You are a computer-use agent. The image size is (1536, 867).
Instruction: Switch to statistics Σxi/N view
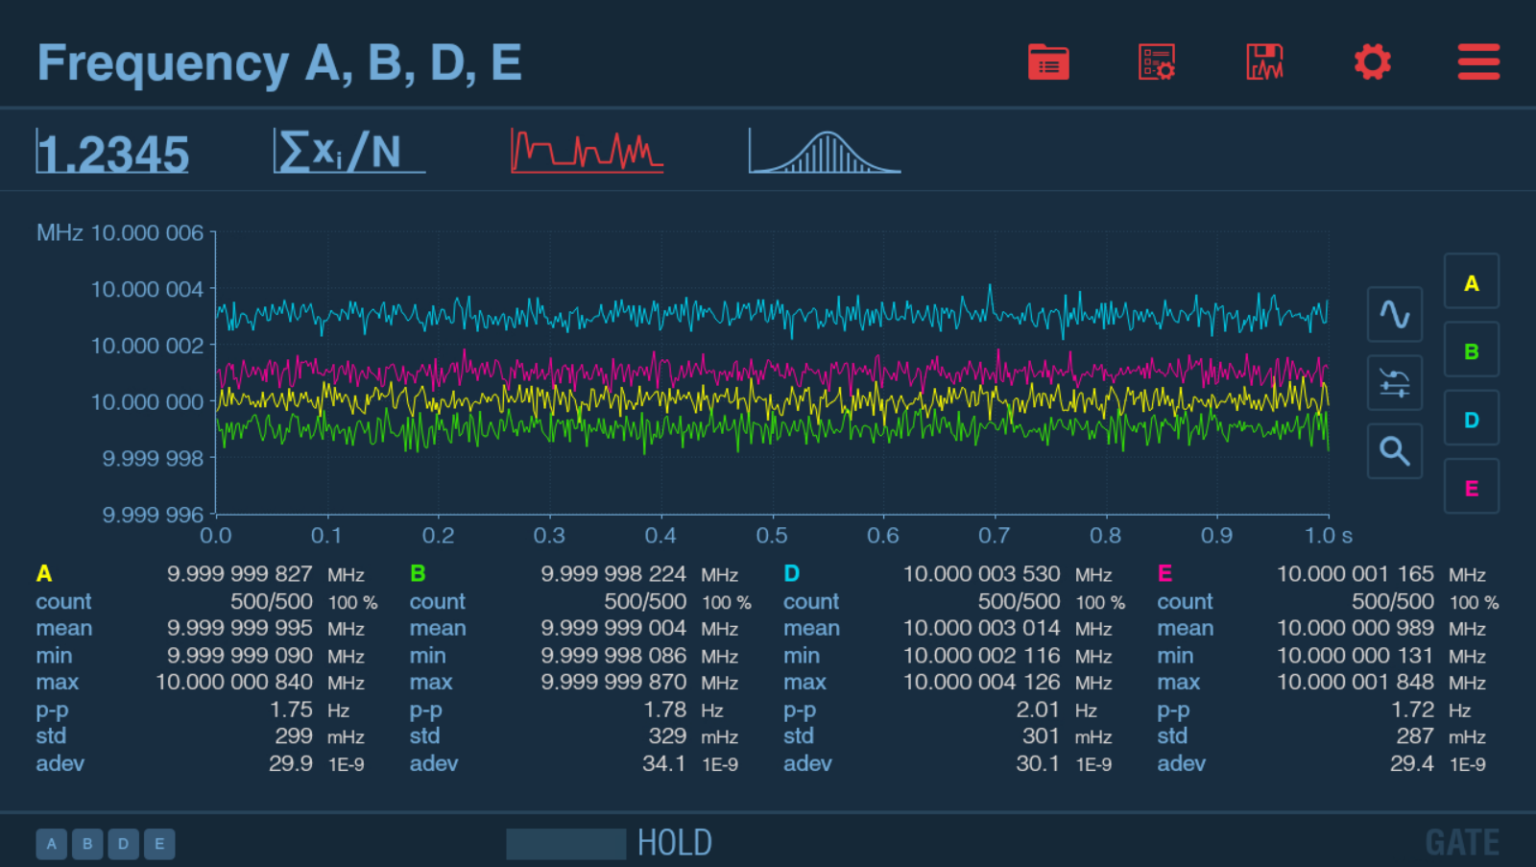click(x=348, y=152)
